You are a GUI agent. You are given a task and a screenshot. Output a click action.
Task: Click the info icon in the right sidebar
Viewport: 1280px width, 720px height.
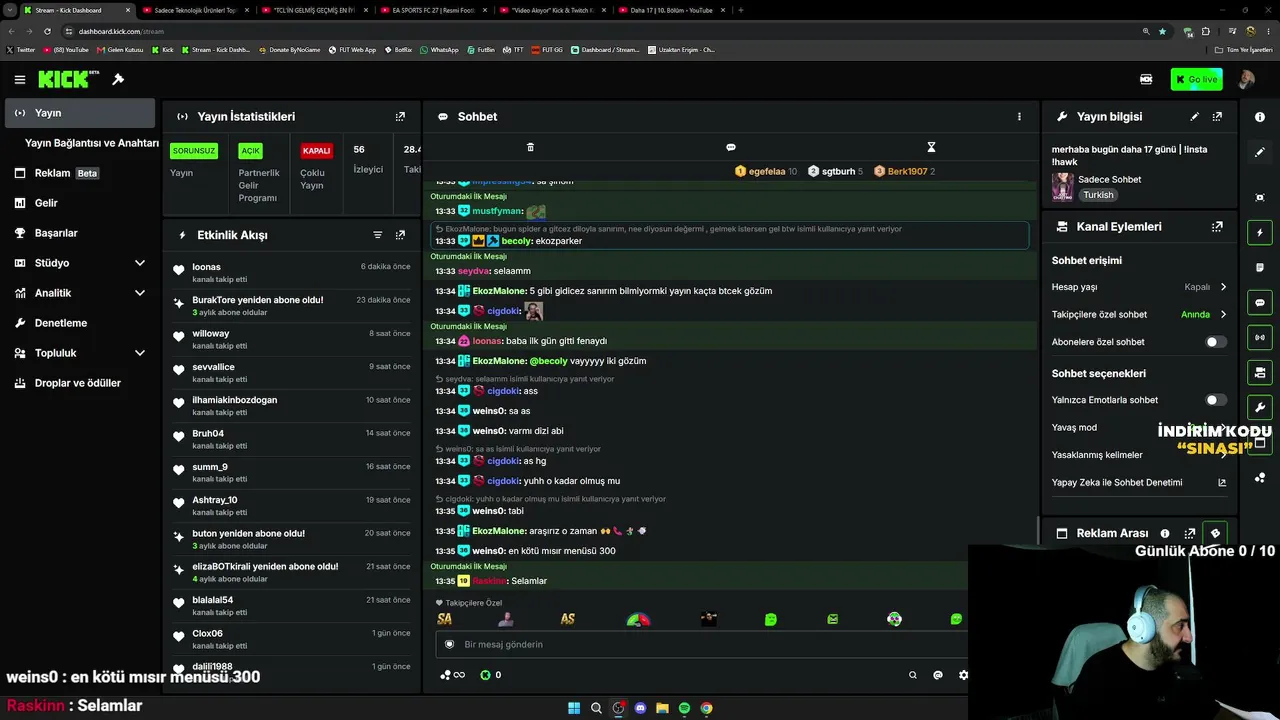[1260, 117]
